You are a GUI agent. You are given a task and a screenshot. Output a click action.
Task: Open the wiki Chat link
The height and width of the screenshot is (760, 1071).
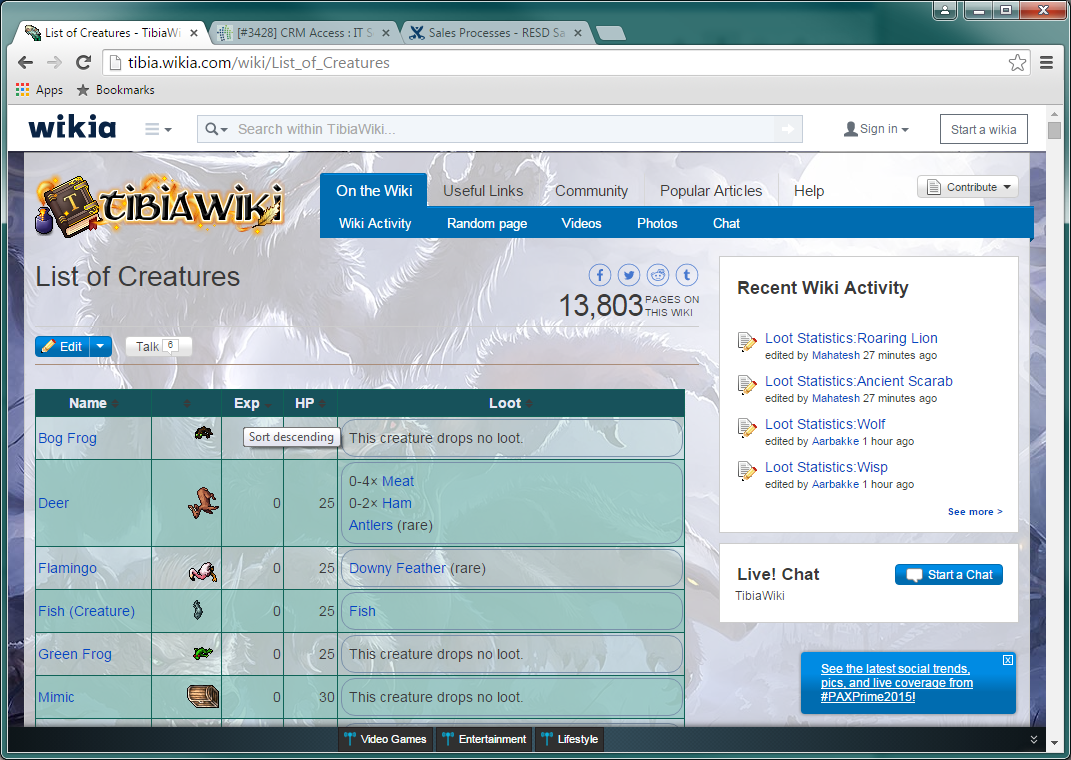pos(726,223)
